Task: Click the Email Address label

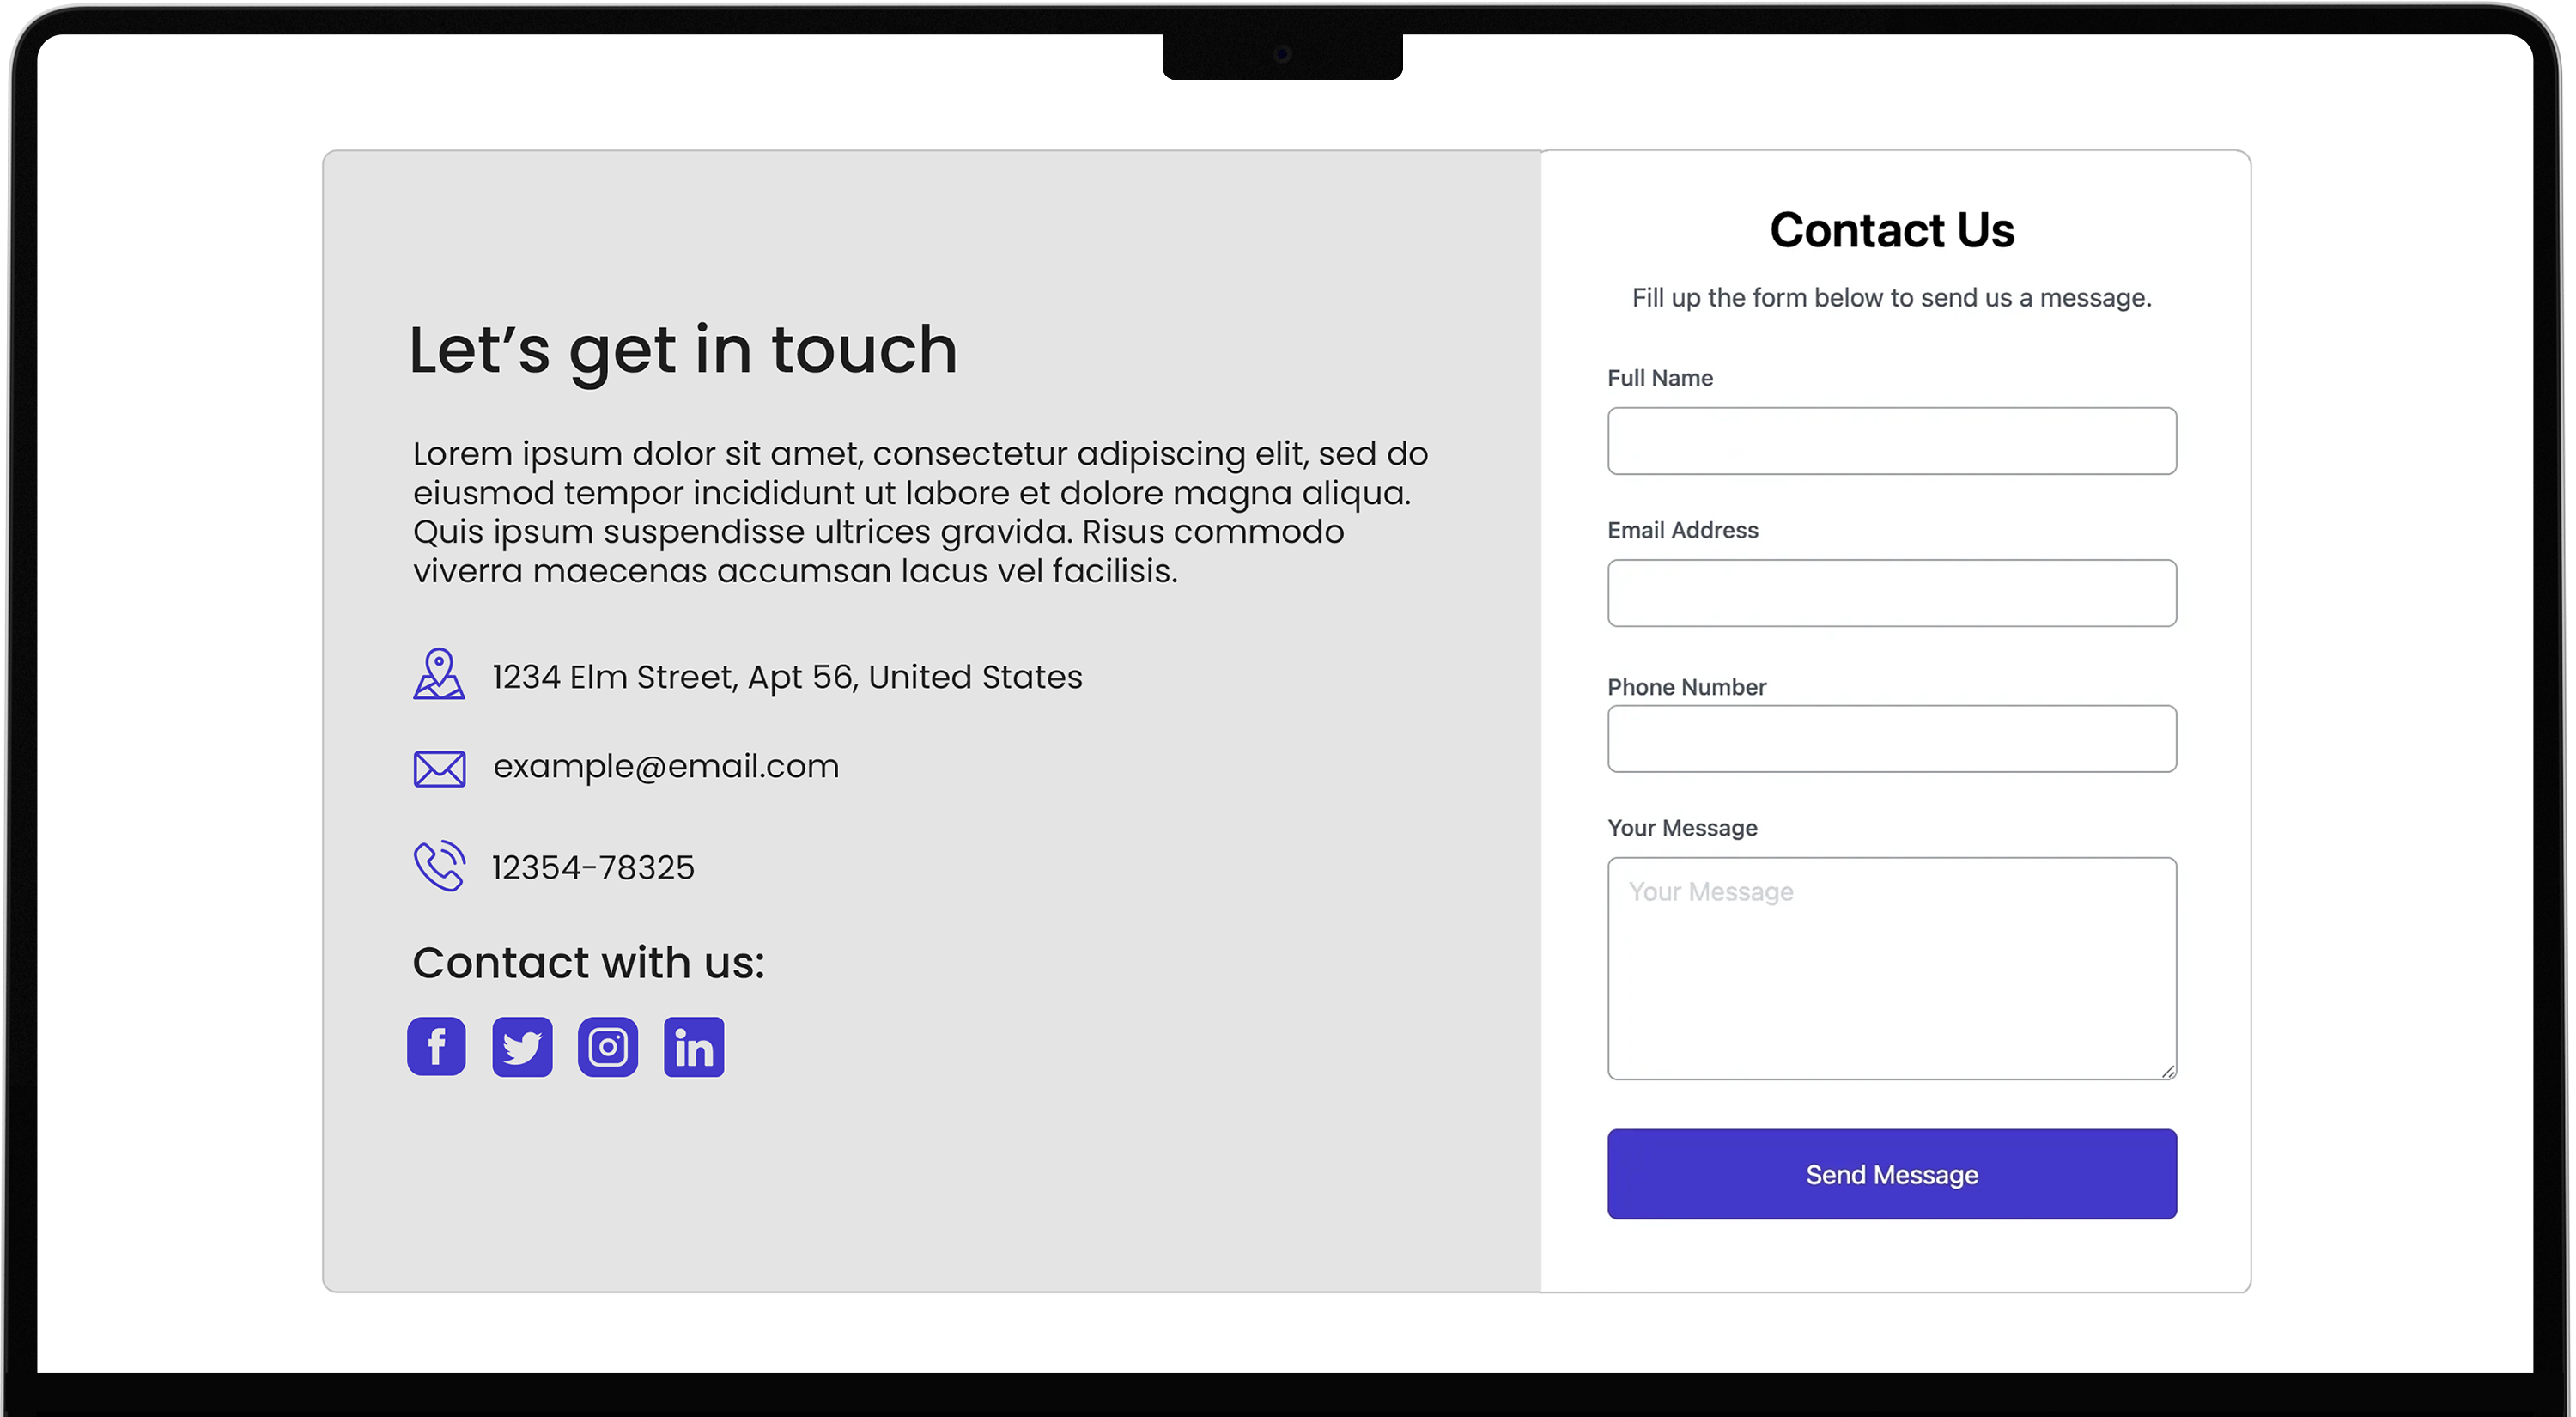Action: pyautogui.click(x=1682, y=530)
